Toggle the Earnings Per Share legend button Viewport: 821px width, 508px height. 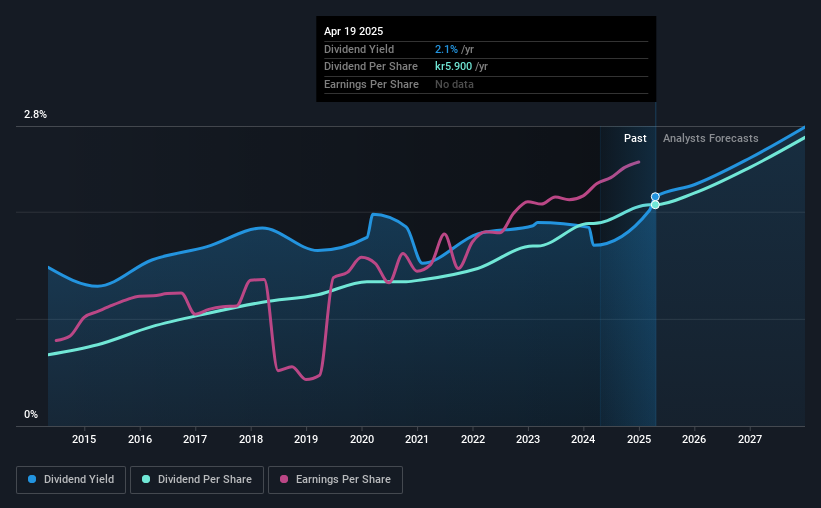(335, 480)
